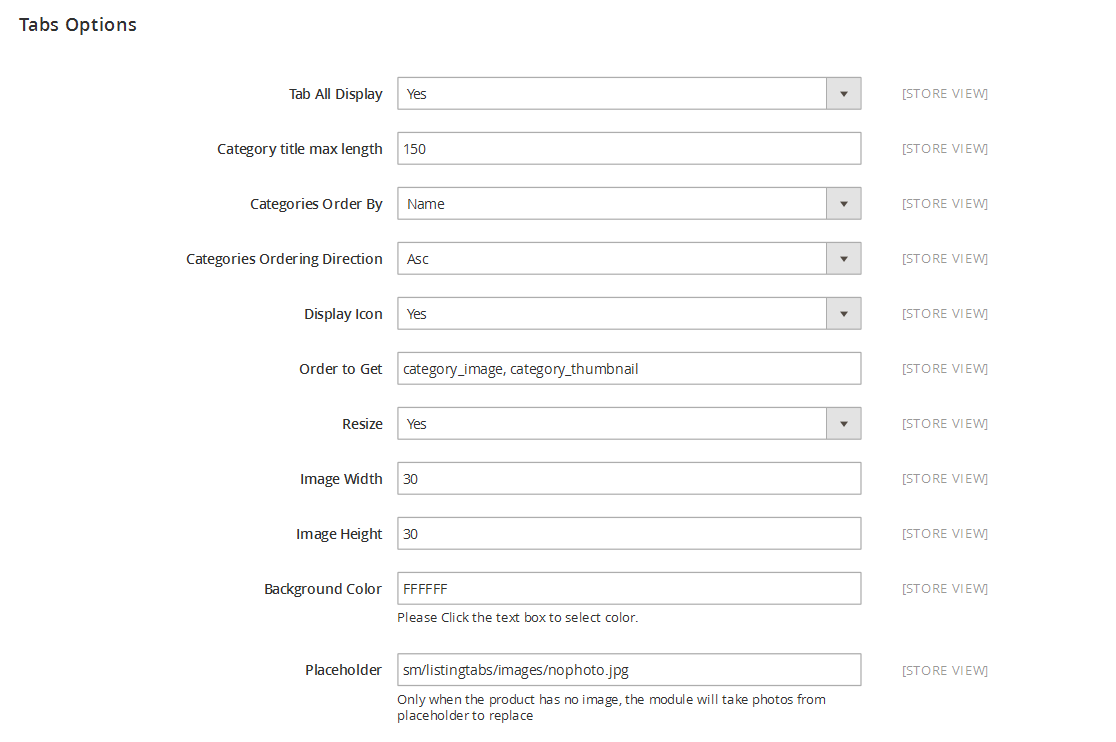The height and width of the screenshot is (742, 1116).
Task: Click the Tab All Display label
Action: [335, 94]
